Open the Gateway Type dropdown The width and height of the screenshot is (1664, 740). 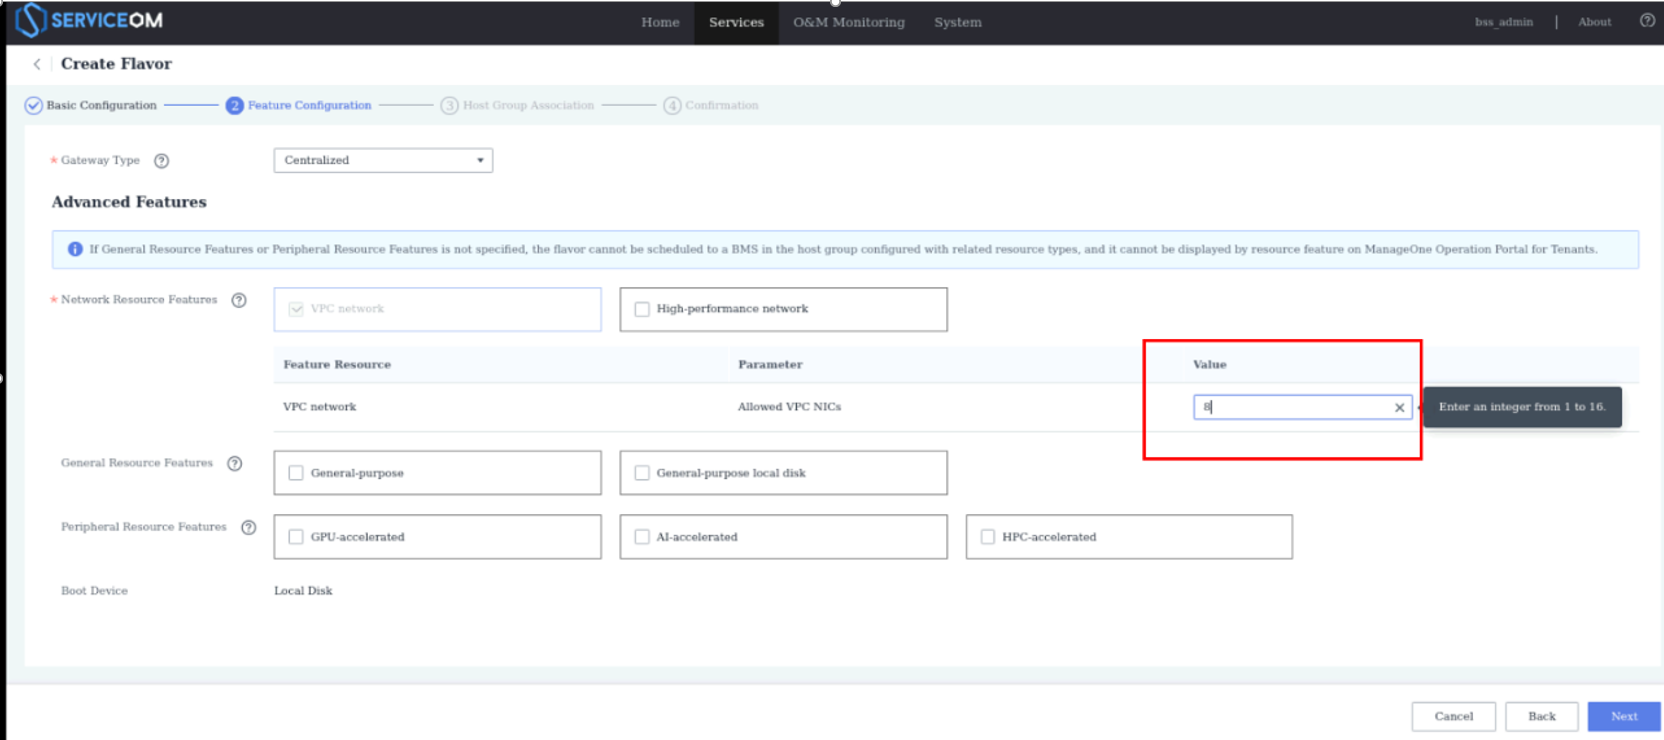(383, 160)
